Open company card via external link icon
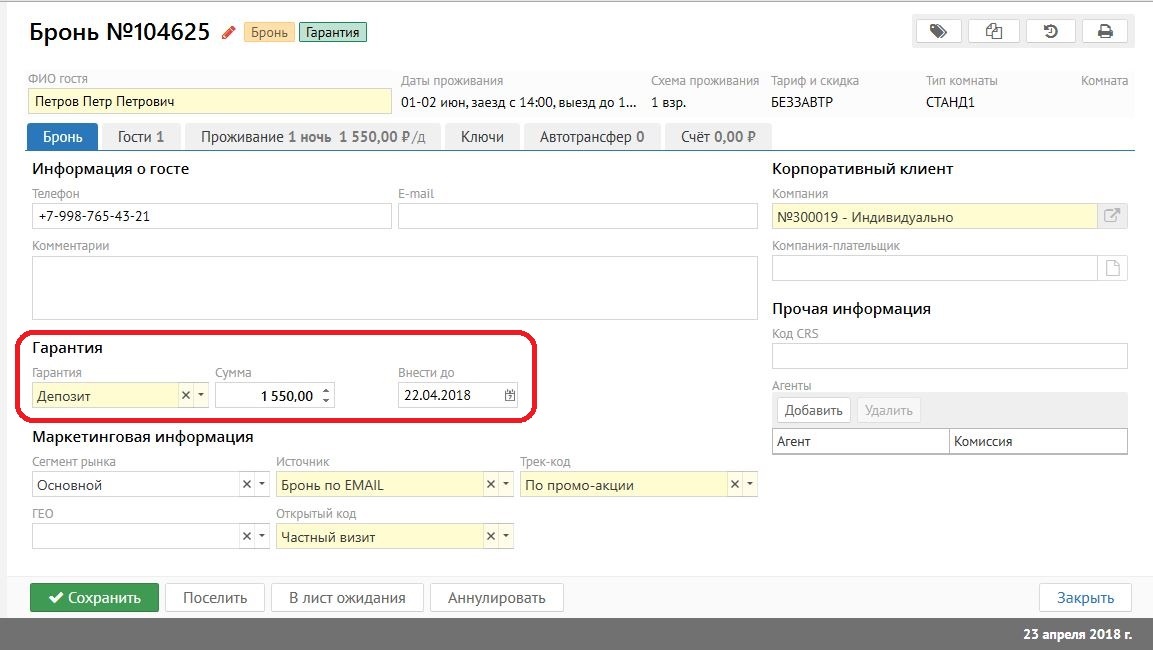Screen dimensions: 1153x650 (1112, 216)
